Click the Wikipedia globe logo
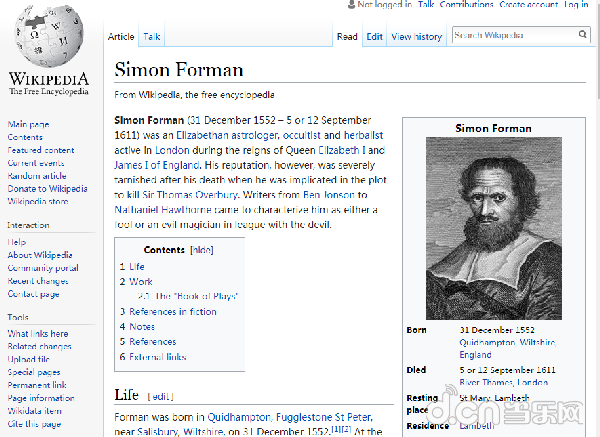The image size is (600, 437). 49,36
